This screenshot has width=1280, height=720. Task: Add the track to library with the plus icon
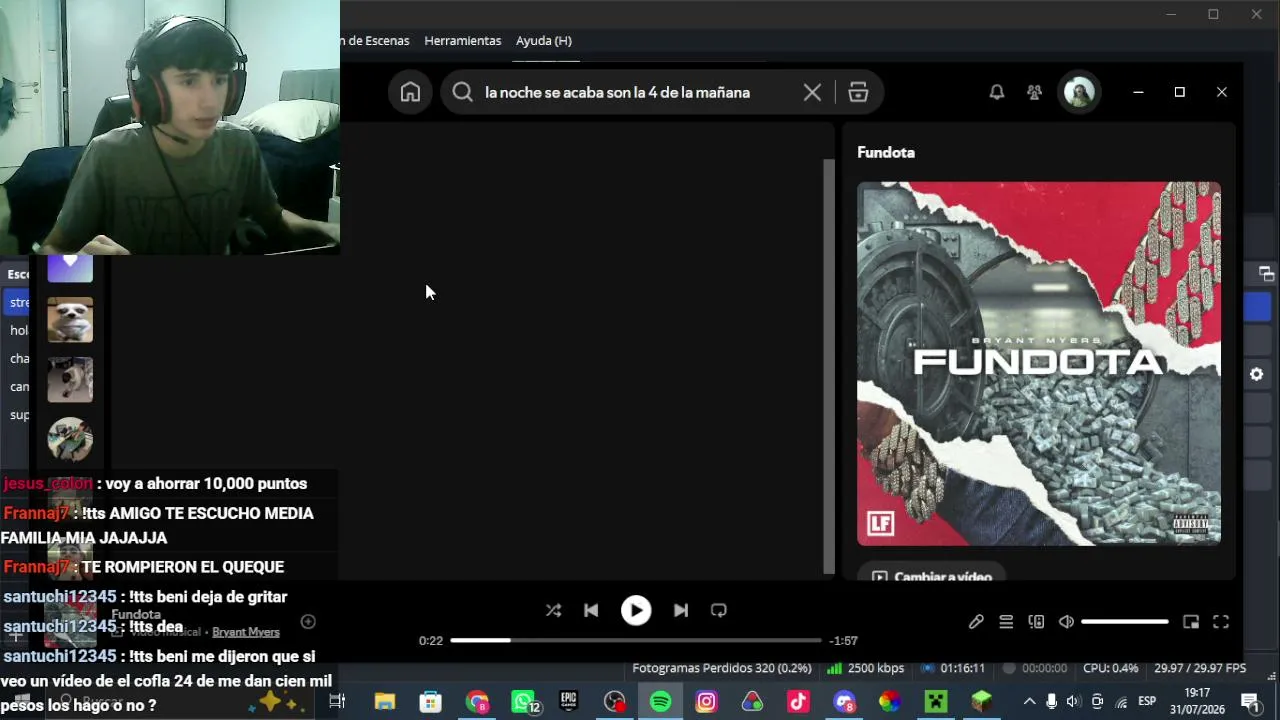pyautogui.click(x=308, y=622)
